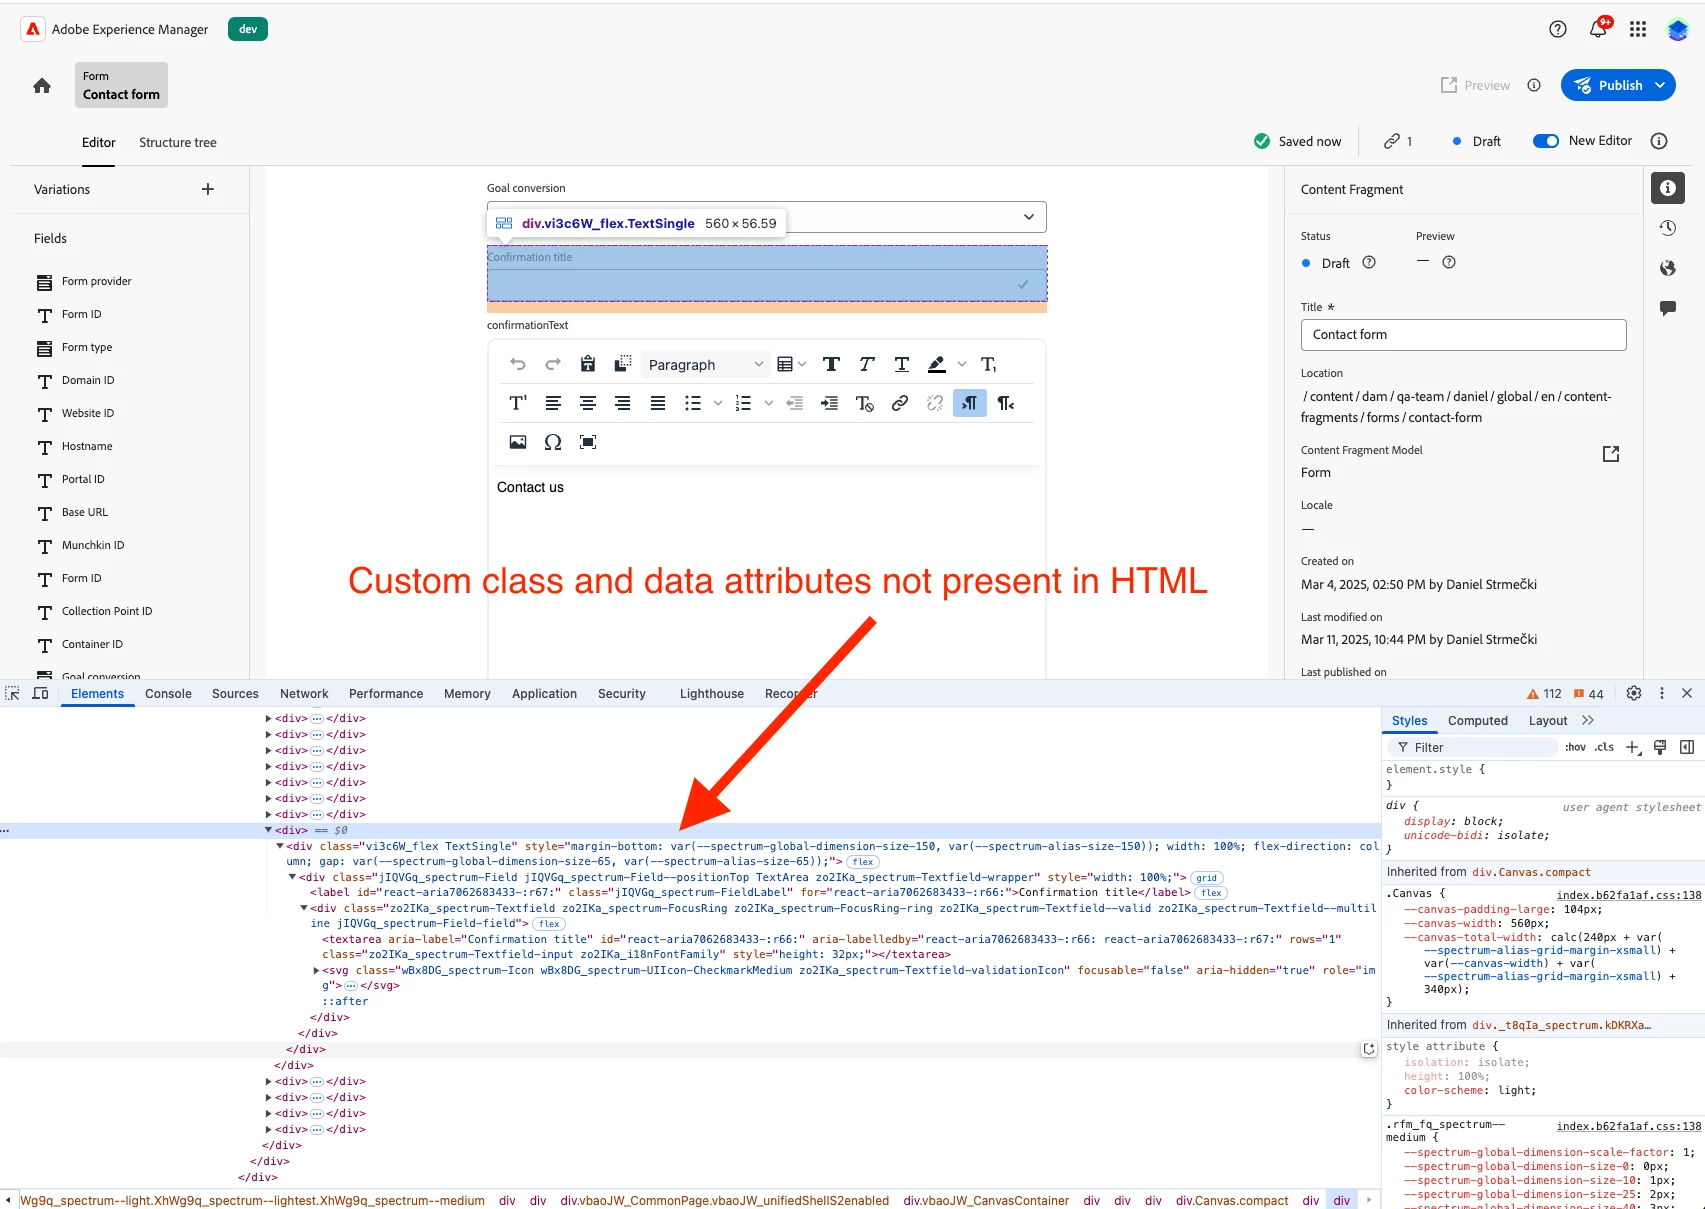Align text right in rich text editor
The width and height of the screenshot is (1705, 1209).
click(x=623, y=403)
